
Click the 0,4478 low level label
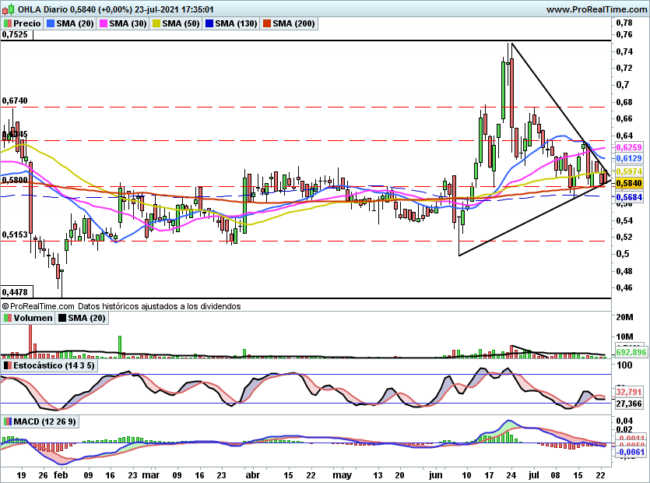click(15, 292)
